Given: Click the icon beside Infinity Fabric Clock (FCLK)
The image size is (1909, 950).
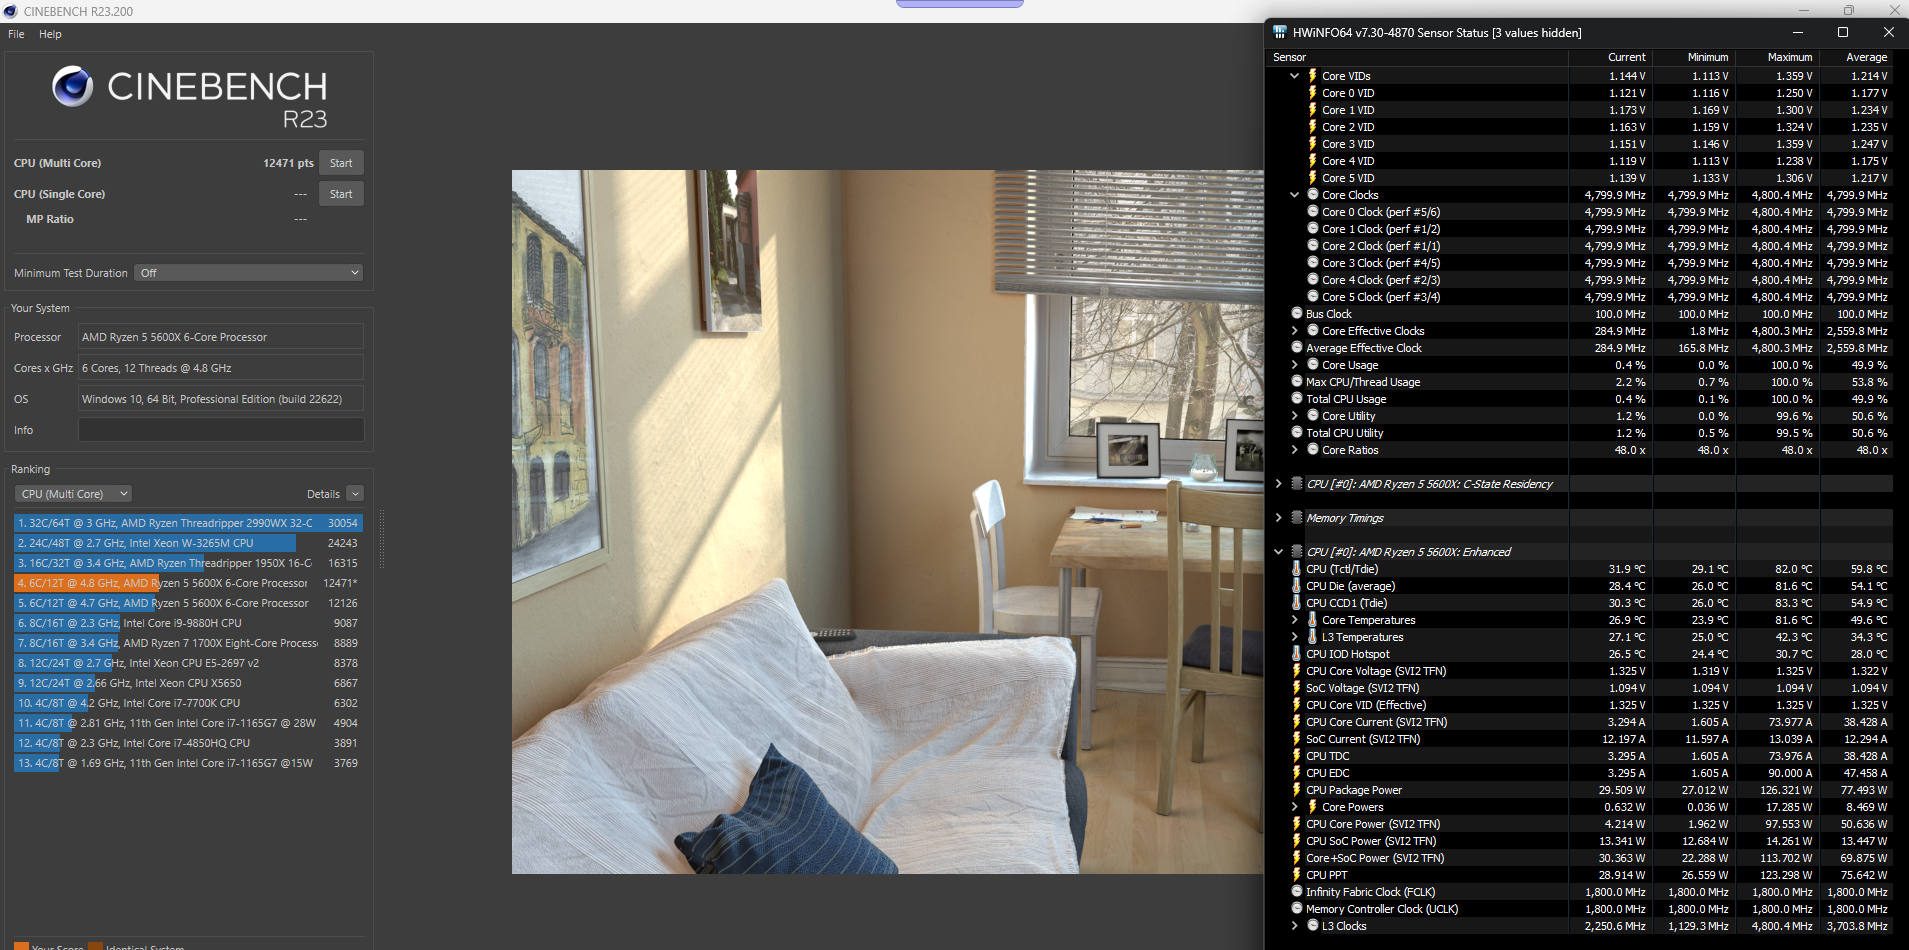Looking at the screenshot, I should 1297,891.
